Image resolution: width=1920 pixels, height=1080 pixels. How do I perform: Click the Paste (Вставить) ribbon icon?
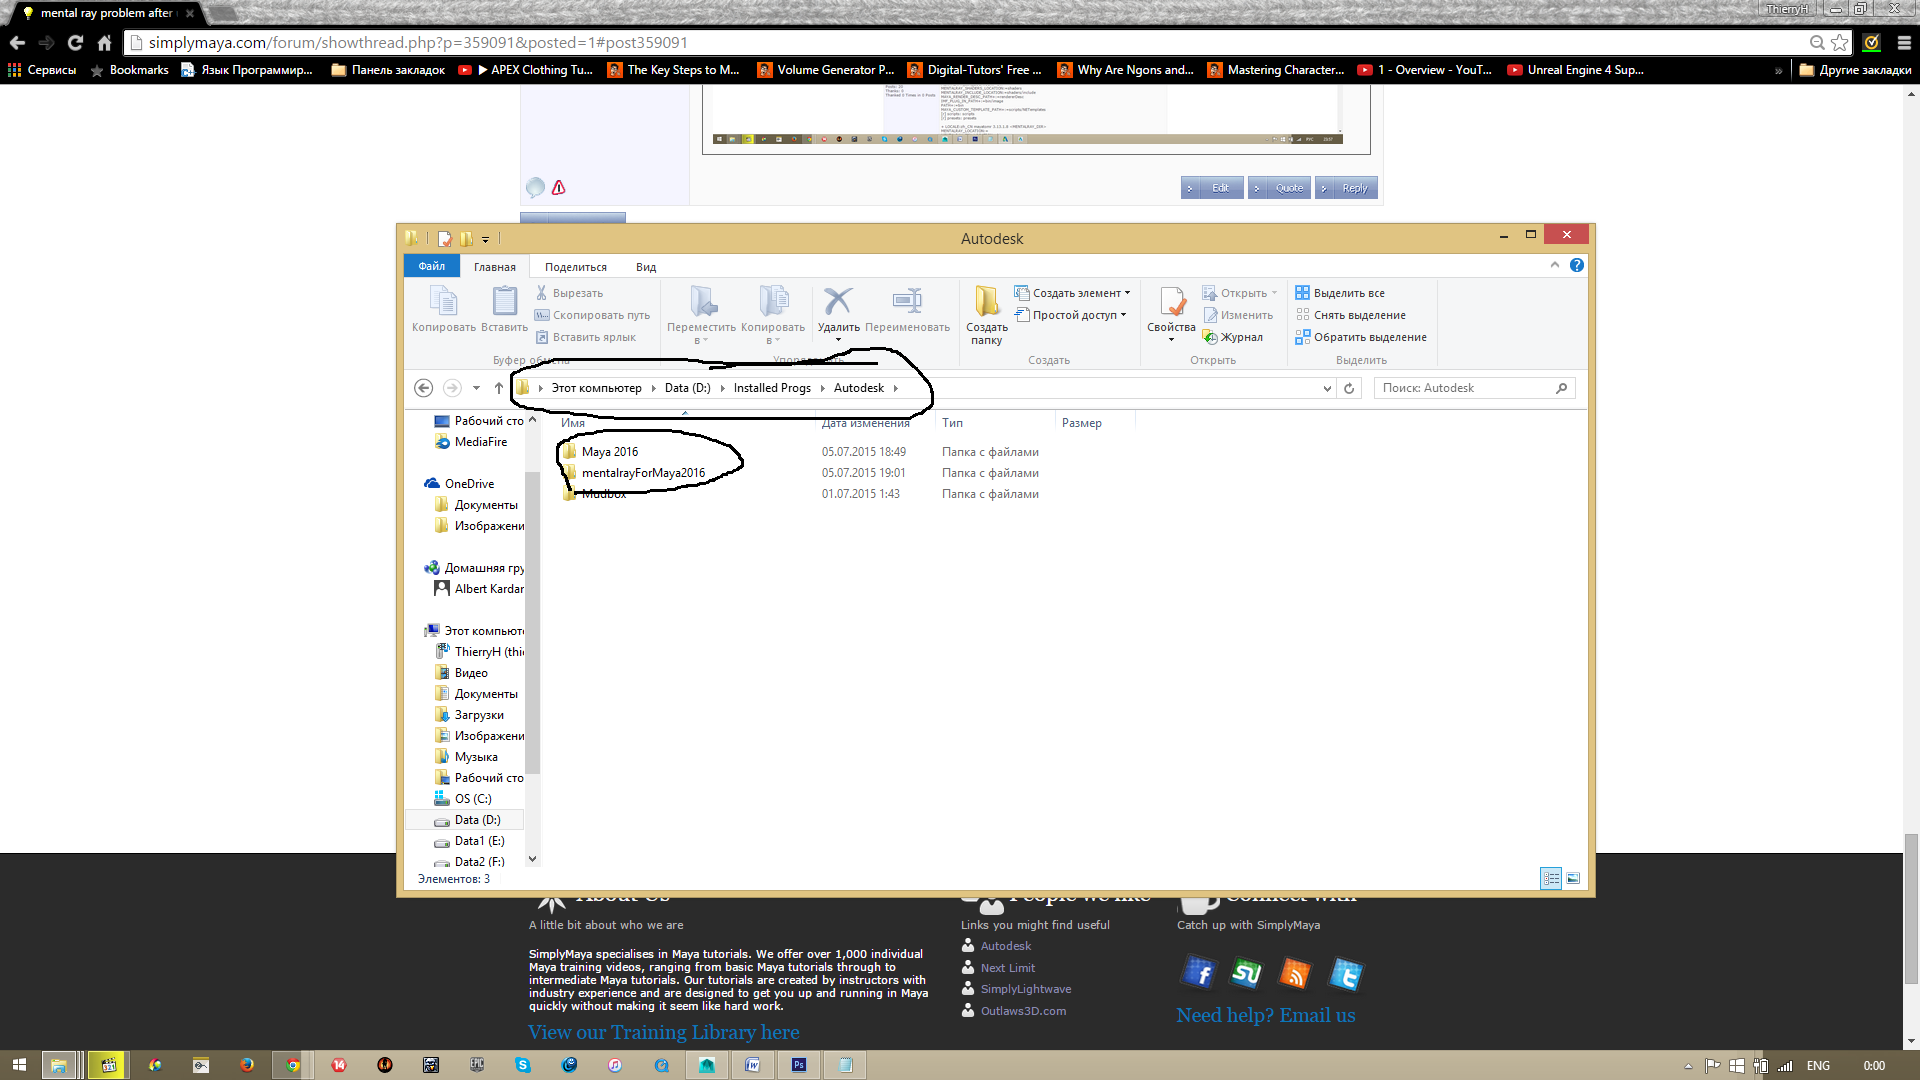tap(504, 309)
